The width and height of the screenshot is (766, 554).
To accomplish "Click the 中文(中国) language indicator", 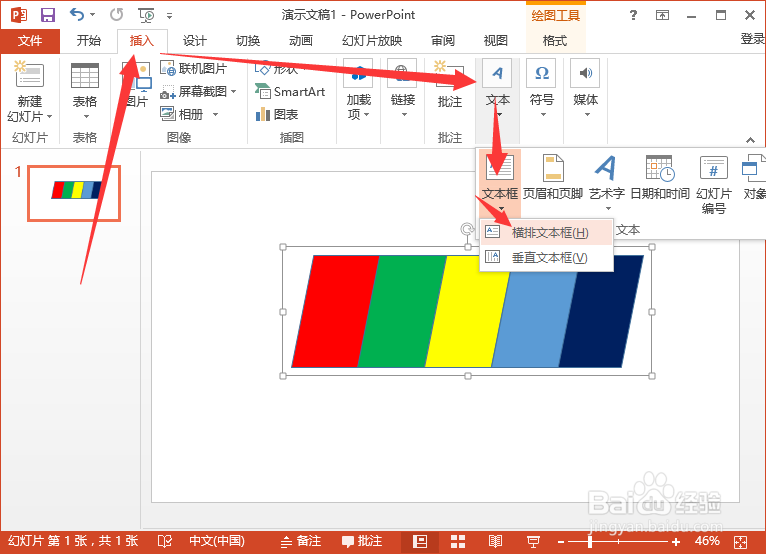I will (x=217, y=541).
